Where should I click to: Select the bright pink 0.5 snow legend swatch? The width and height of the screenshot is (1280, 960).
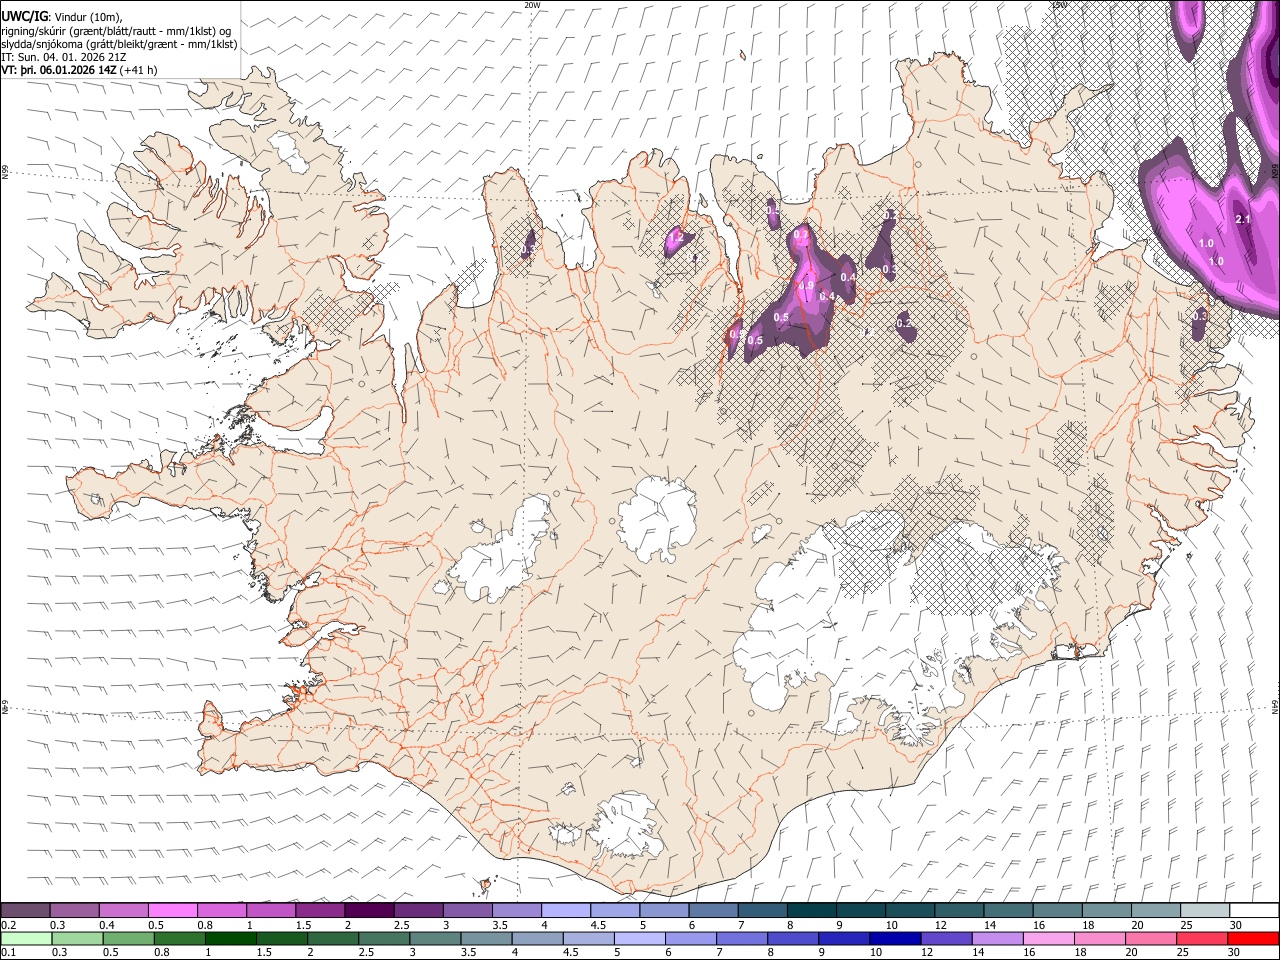click(172, 910)
